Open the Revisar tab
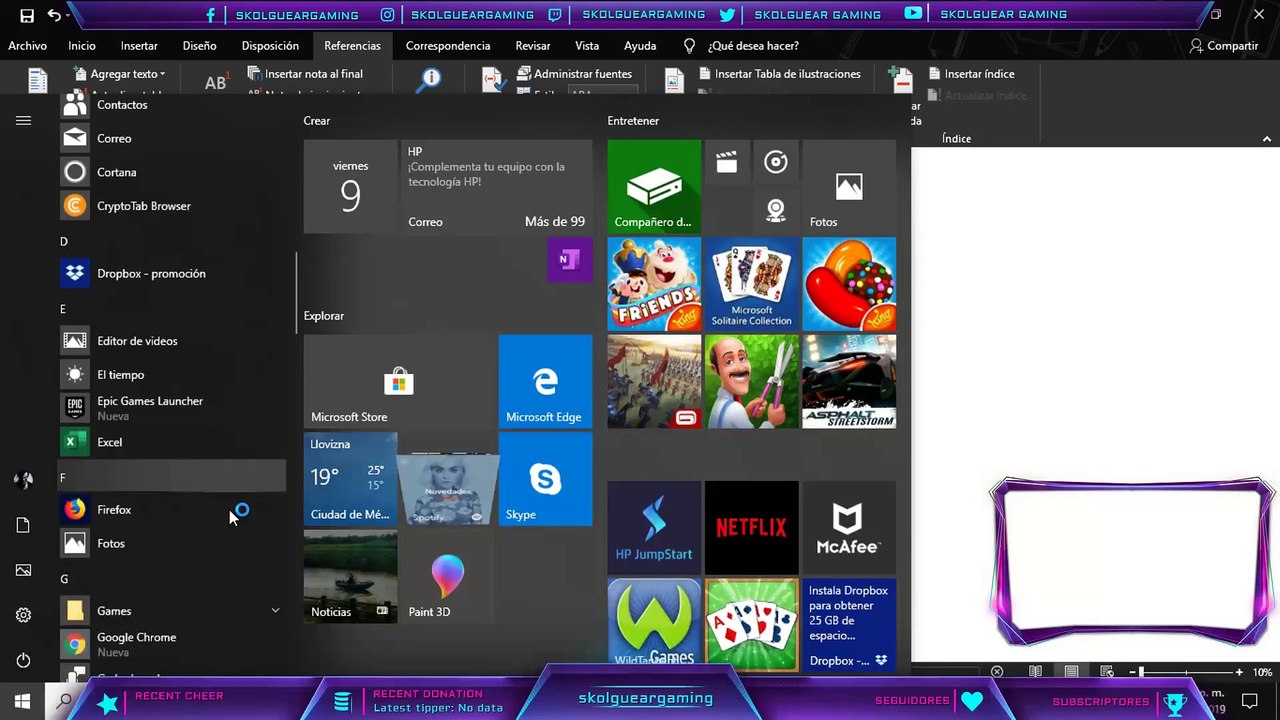This screenshot has height=720, width=1280. 533,46
